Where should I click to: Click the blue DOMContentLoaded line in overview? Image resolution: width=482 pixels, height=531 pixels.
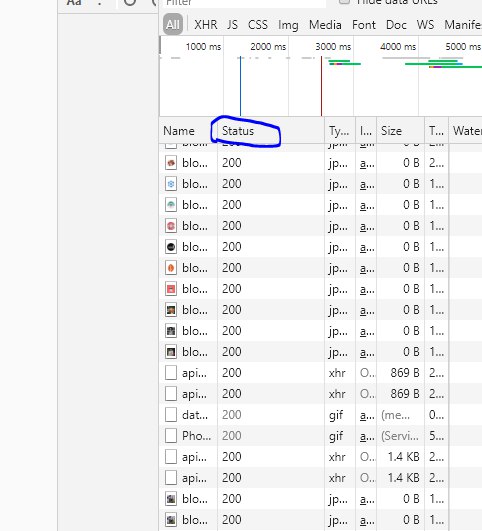pos(240,86)
